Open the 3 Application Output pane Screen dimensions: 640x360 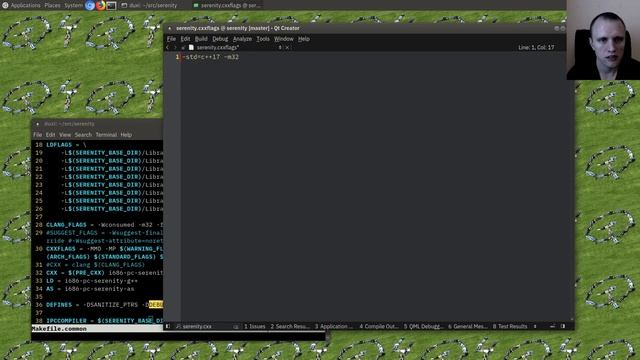pos(334,326)
